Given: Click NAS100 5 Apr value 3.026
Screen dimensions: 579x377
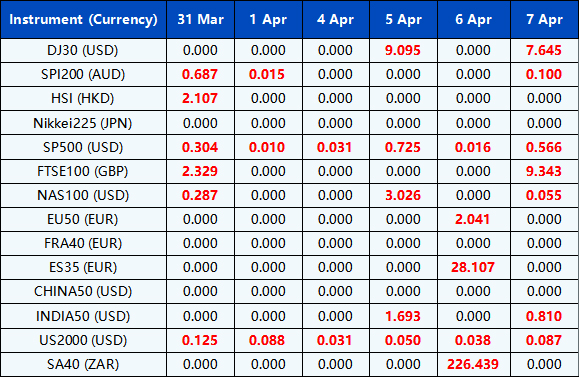Looking at the screenshot, I should click(403, 195).
